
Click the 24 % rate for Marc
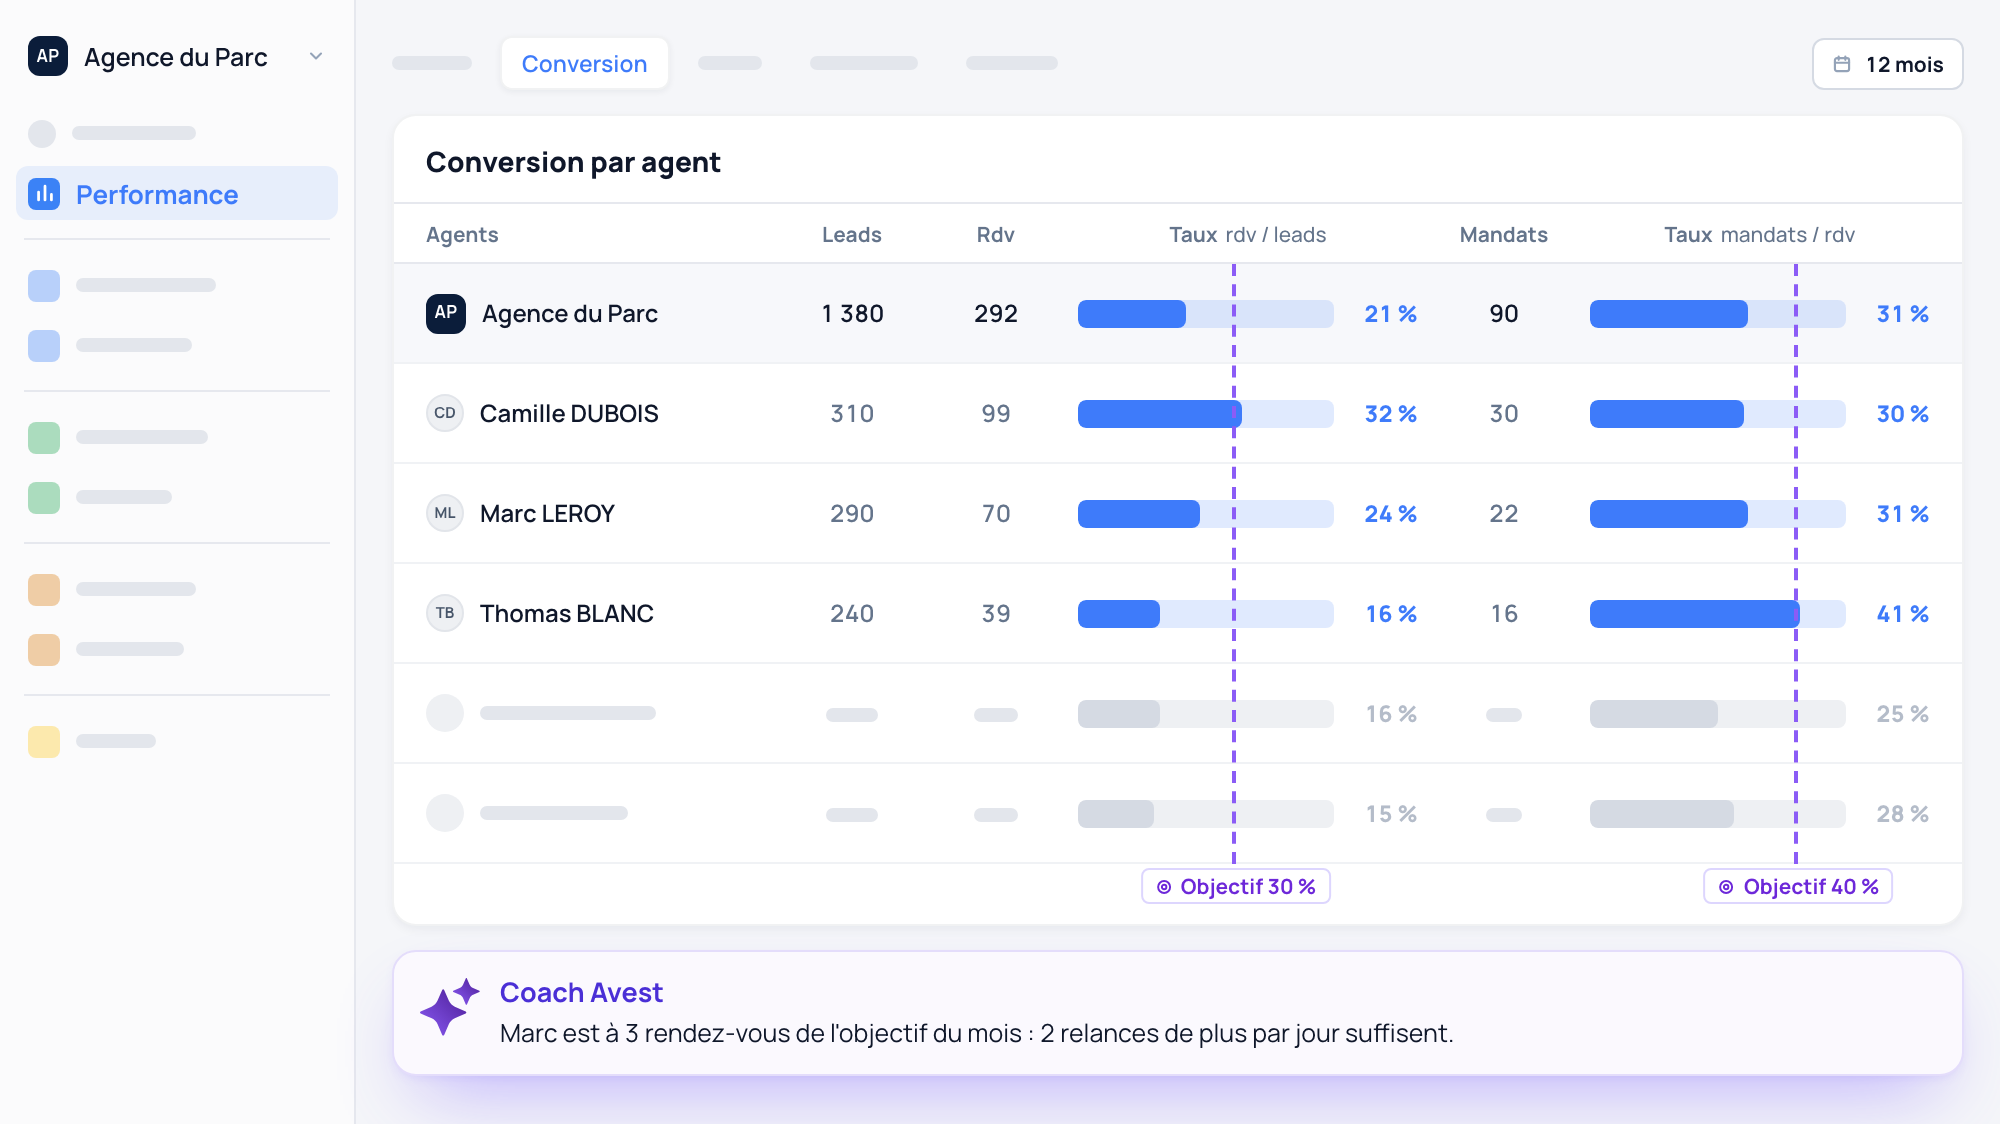point(1391,514)
